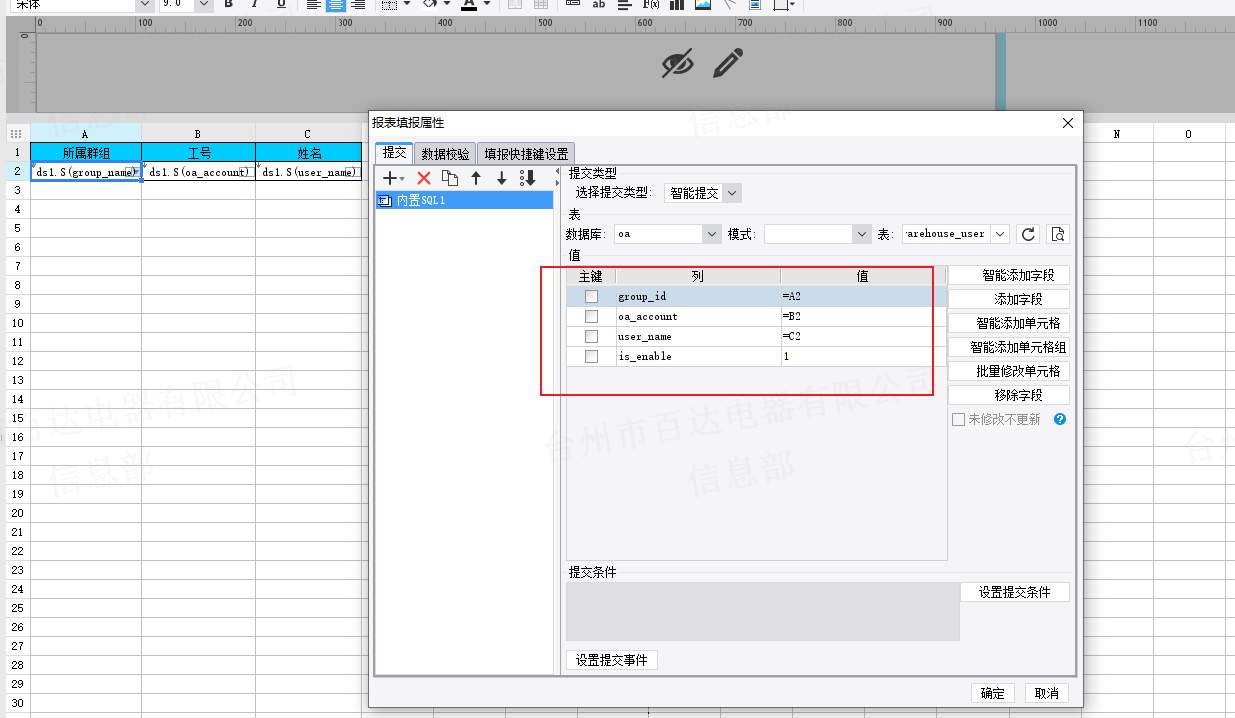Select 内置SQL1 in the submit list
This screenshot has height=718, width=1235.
(465, 200)
